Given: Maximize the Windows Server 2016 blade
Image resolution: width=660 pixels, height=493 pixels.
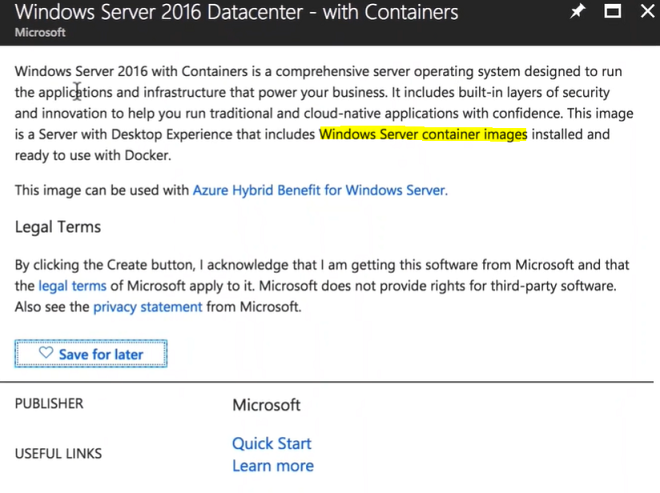Looking at the screenshot, I should (612, 11).
